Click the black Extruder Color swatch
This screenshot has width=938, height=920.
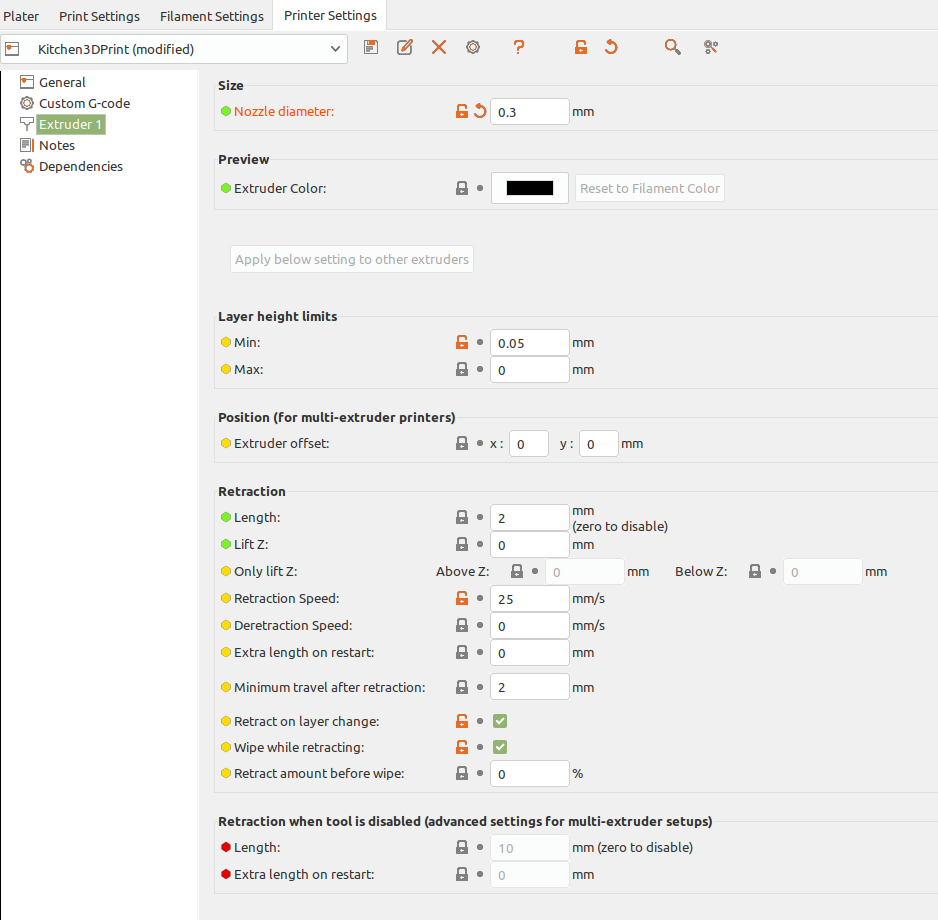pyautogui.click(x=529, y=188)
